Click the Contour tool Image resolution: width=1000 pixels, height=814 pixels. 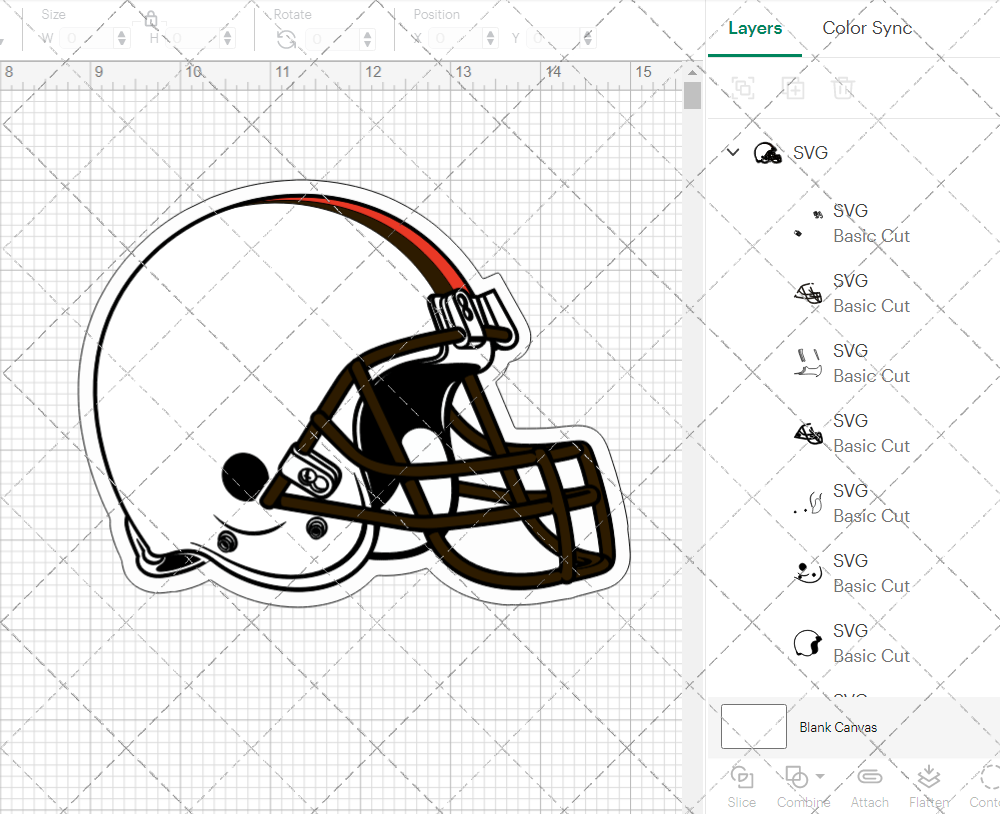(985, 787)
